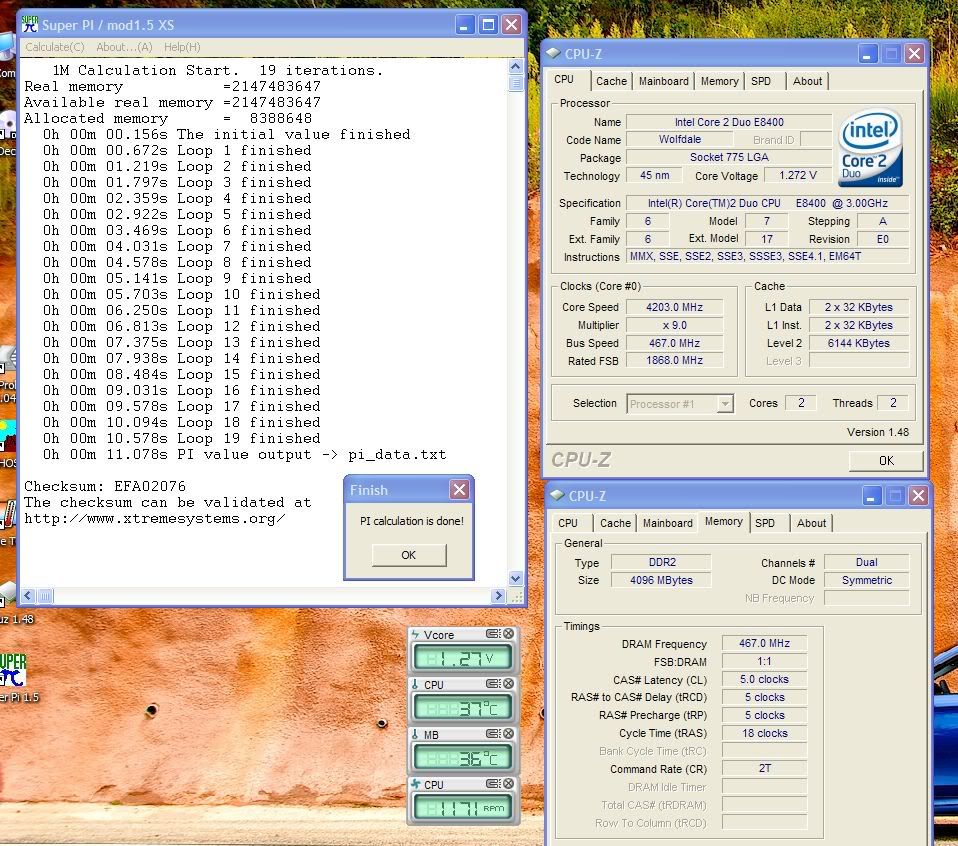Click the Level 2 6144 KBytes value
The width and height of the screenshot is (958, 846).
pyautogui.click(x=858, y=343)
